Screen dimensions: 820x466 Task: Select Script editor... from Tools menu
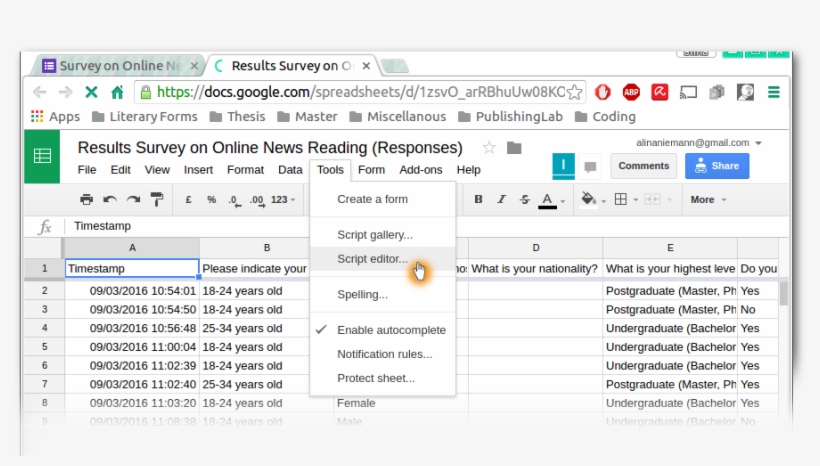pyautogui.click(x=383, y=259)
